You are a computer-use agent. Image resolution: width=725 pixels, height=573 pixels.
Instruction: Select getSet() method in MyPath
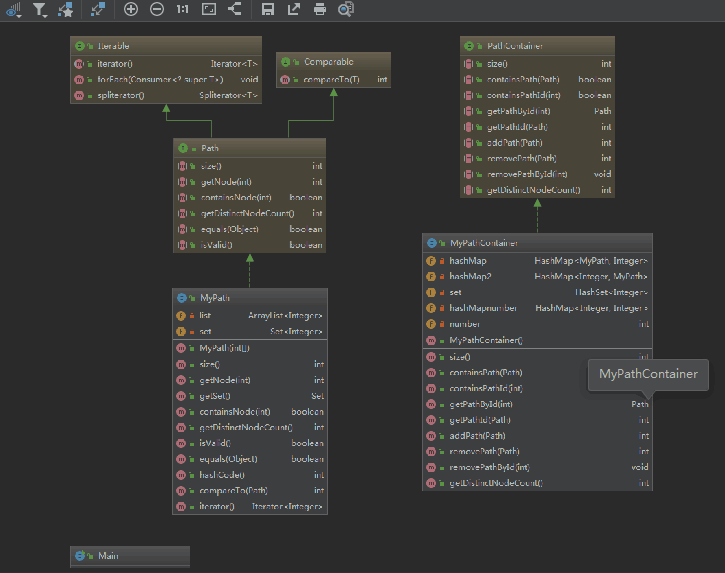(x=250, y=396)
